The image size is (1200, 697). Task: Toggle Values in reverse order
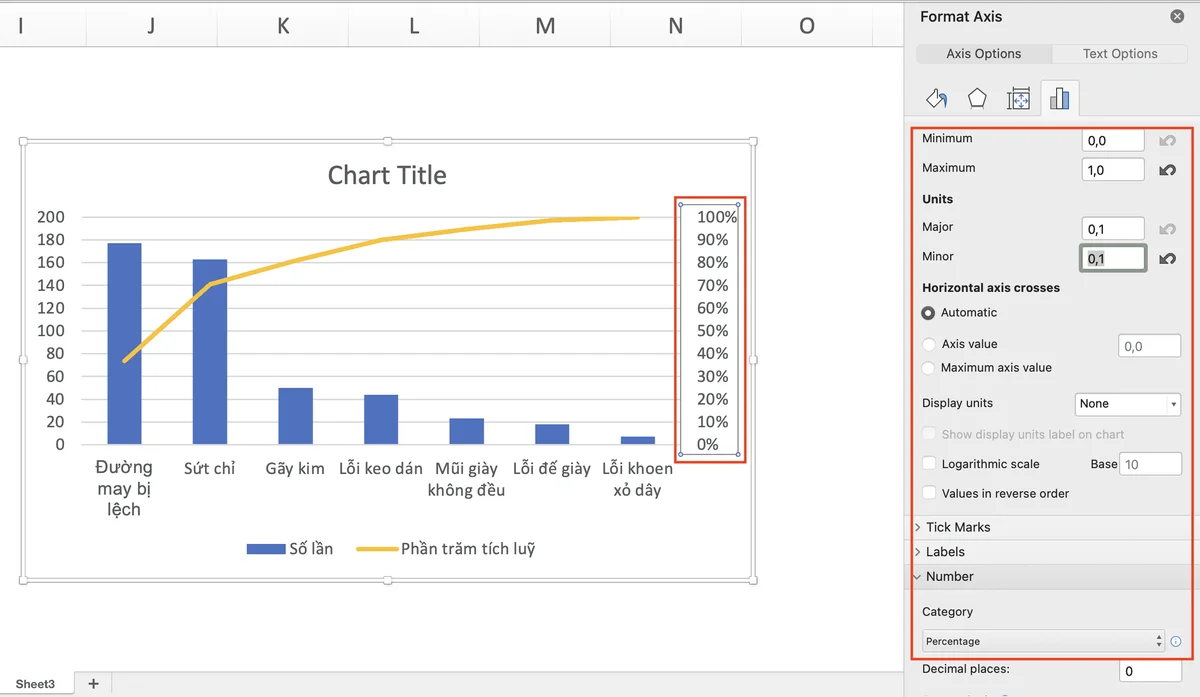pos(929,493)
